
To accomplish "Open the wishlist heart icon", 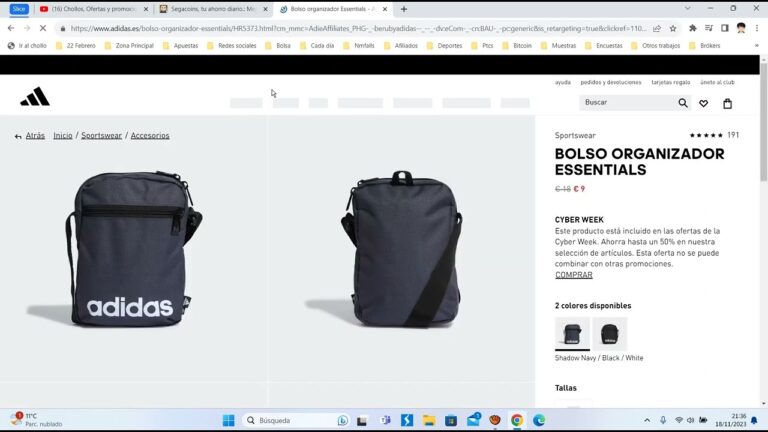I will coord(703,103).
